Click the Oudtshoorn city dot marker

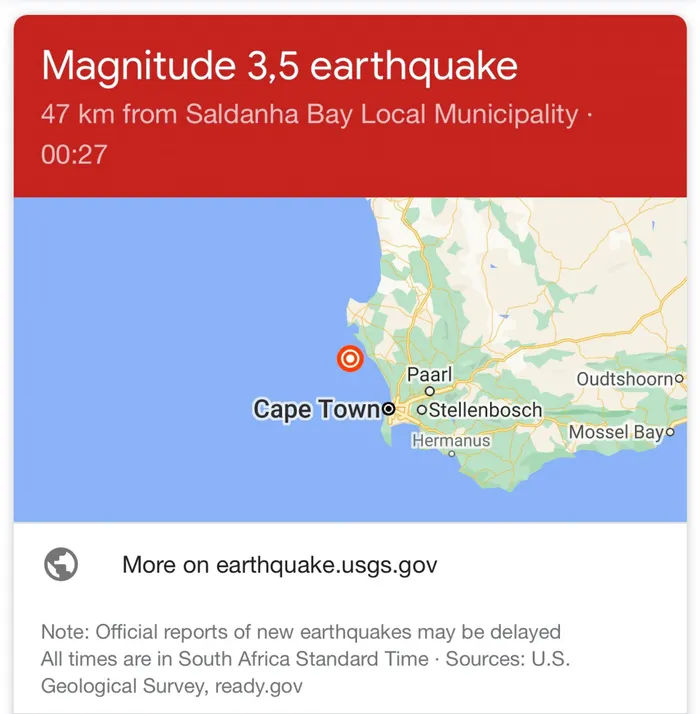click(x=679, y=379)
